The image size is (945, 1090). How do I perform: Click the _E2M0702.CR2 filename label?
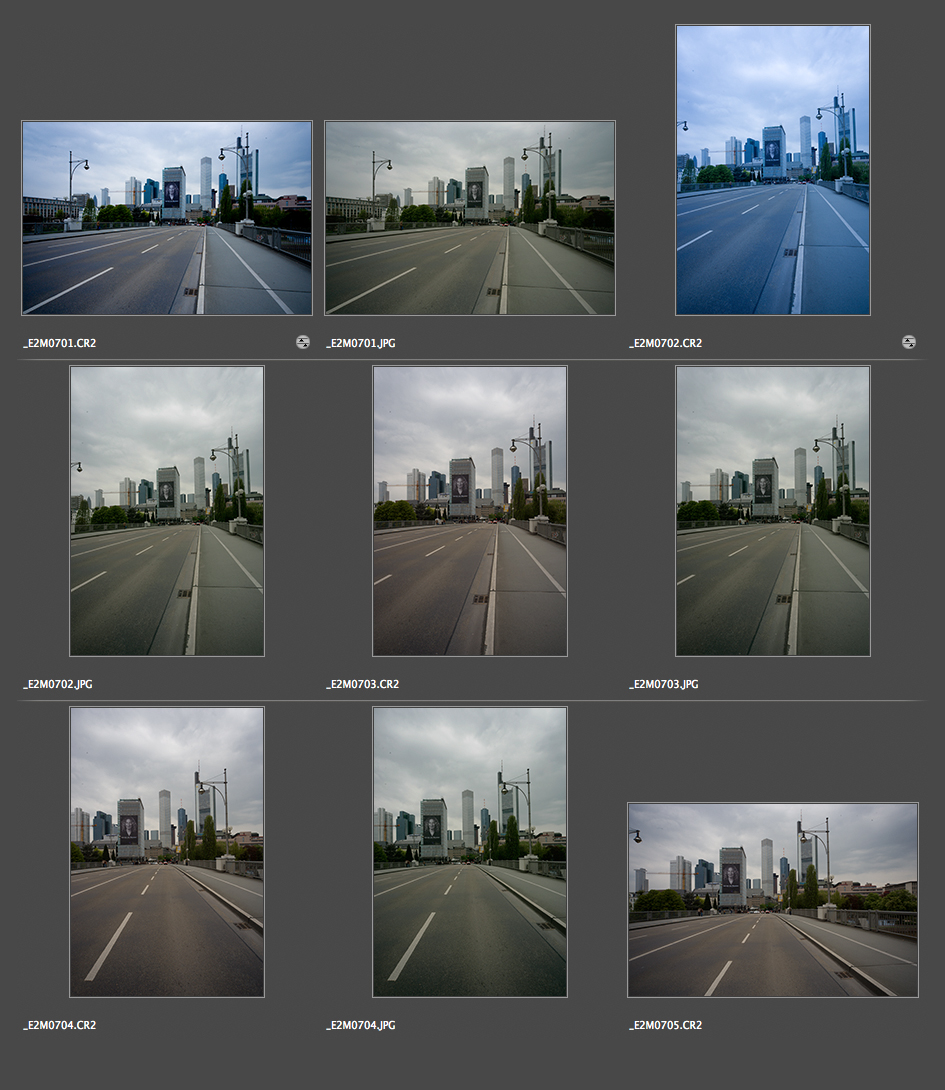click(x=665, y=343)
